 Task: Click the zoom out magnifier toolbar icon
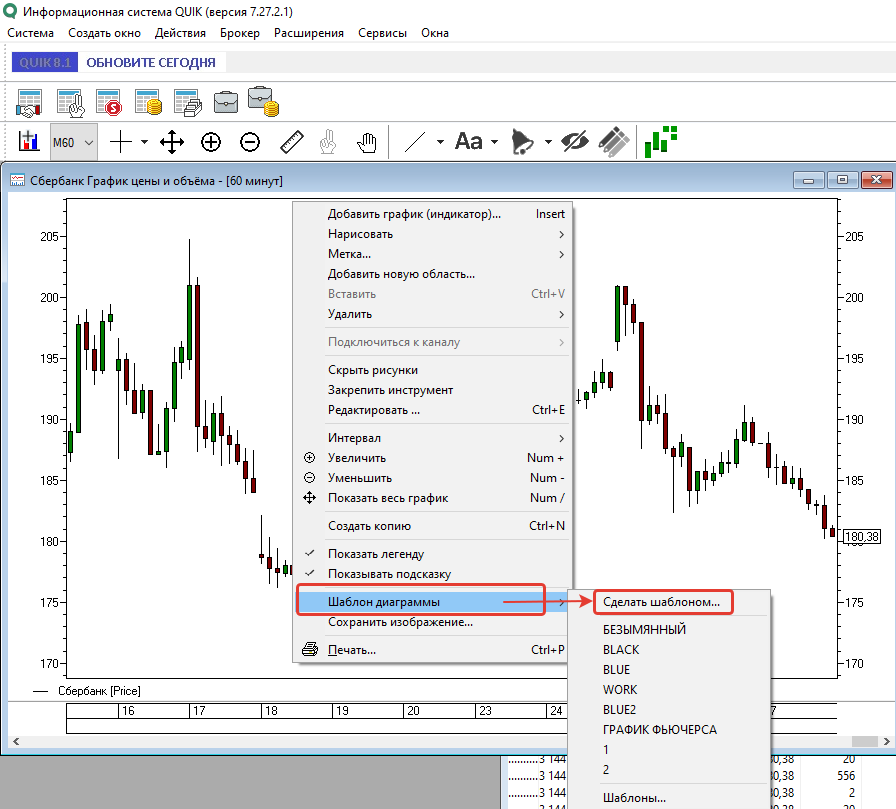(x=250, y=142)
